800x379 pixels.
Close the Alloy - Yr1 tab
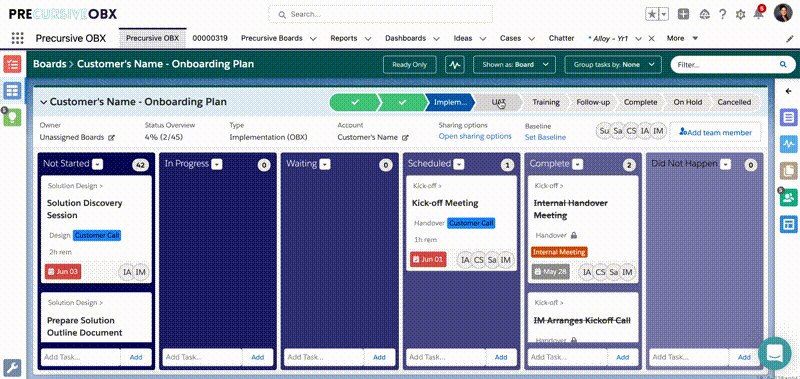[651, 38]
